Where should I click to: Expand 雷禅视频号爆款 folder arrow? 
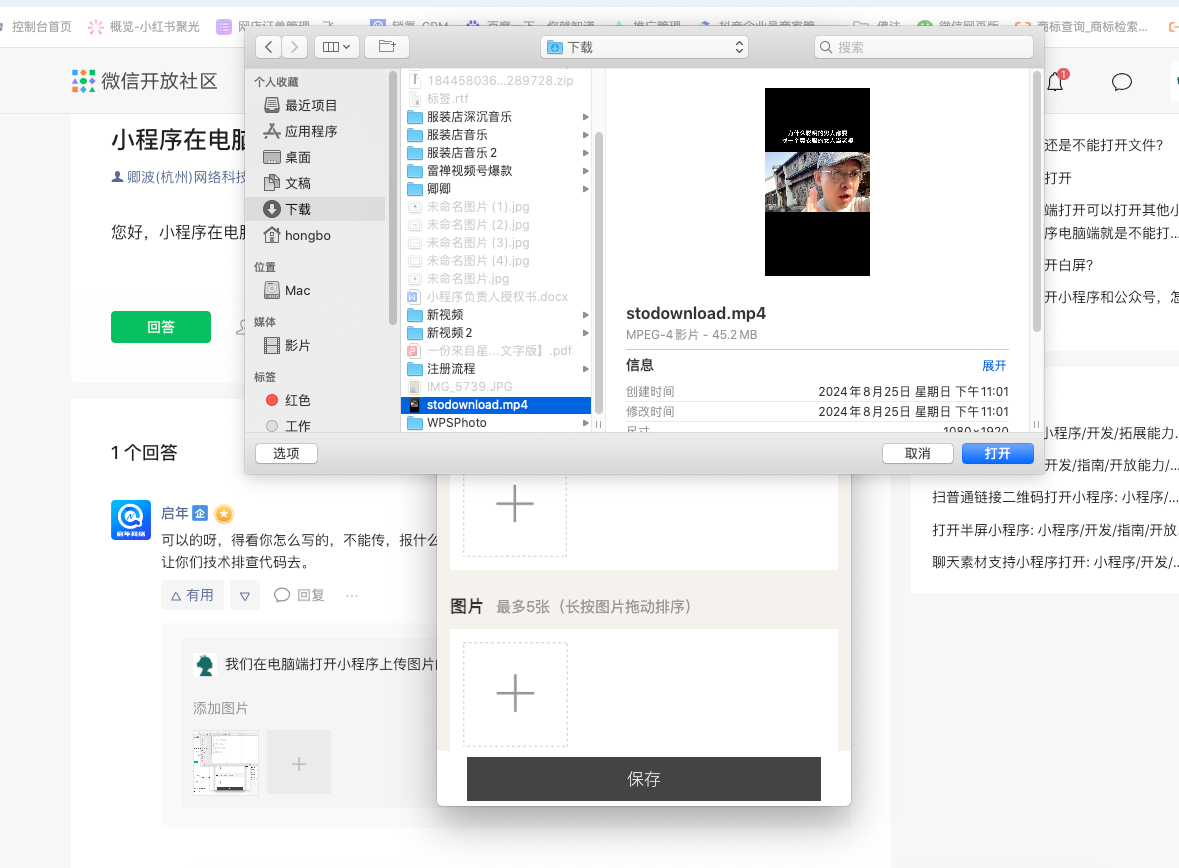pos(585,171)
